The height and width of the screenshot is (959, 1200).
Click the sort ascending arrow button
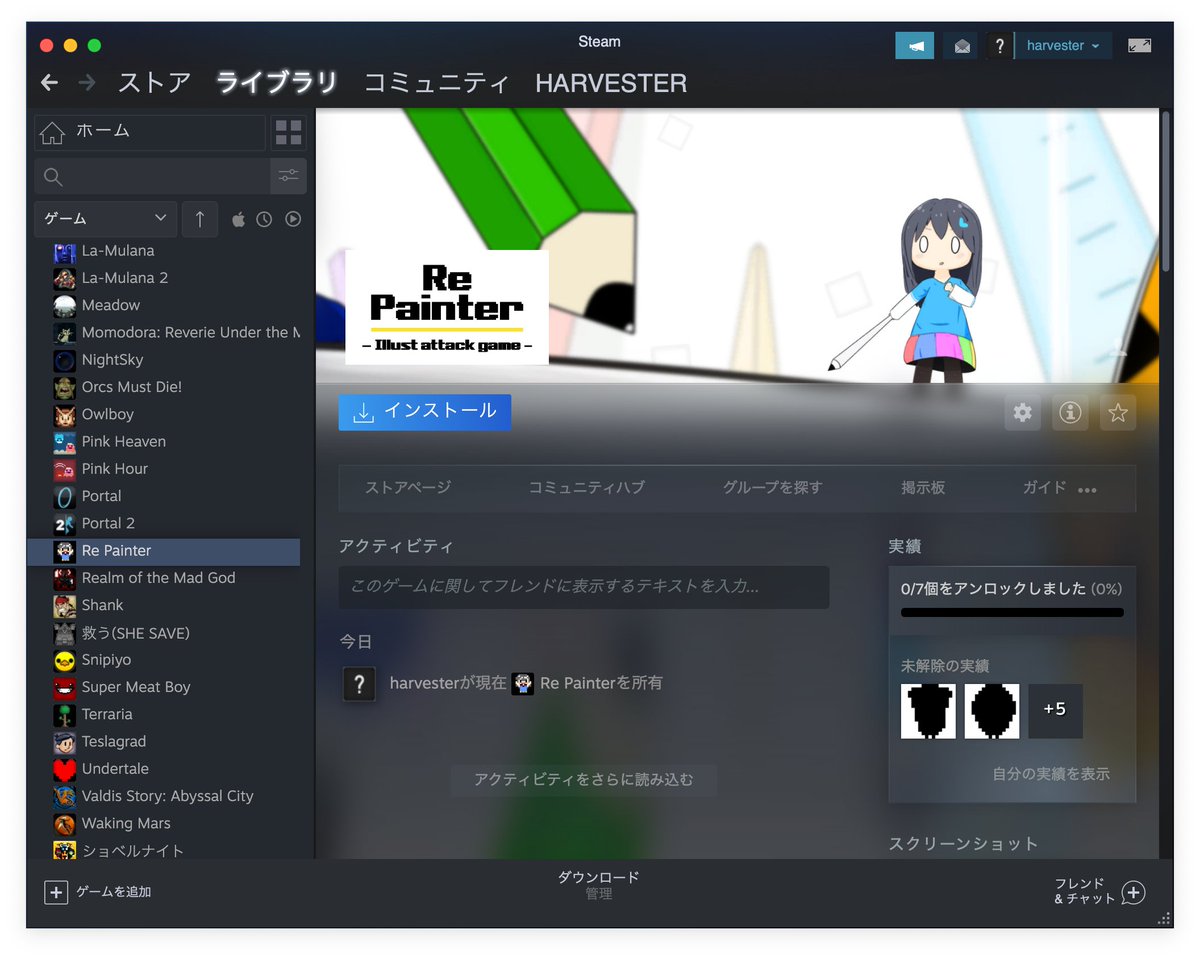click(x=200, y=219)
